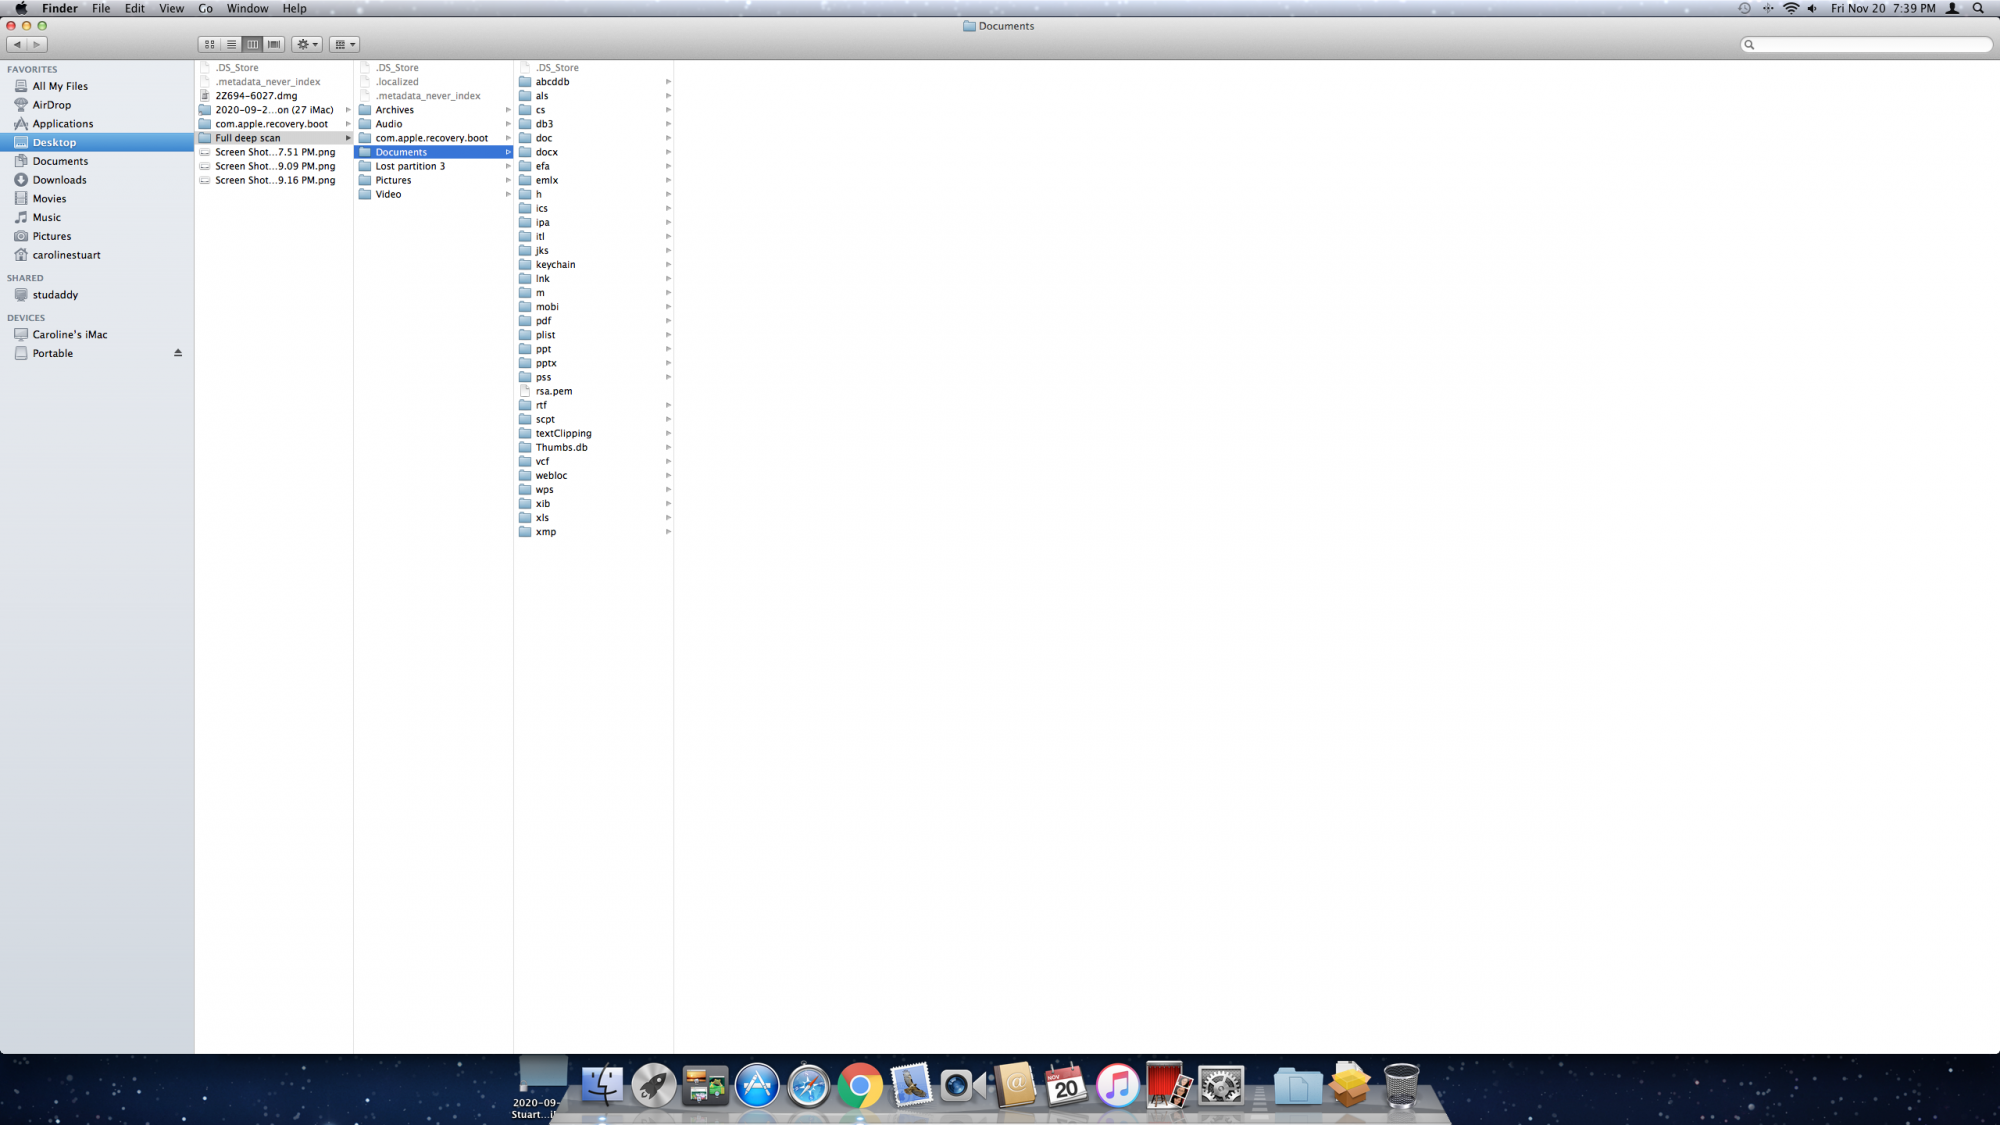Image resolution: width=2000 pixels, height=1125 pixels.
Task: Open the Trash in the Dock
Action: (x=1400, y=1086)
